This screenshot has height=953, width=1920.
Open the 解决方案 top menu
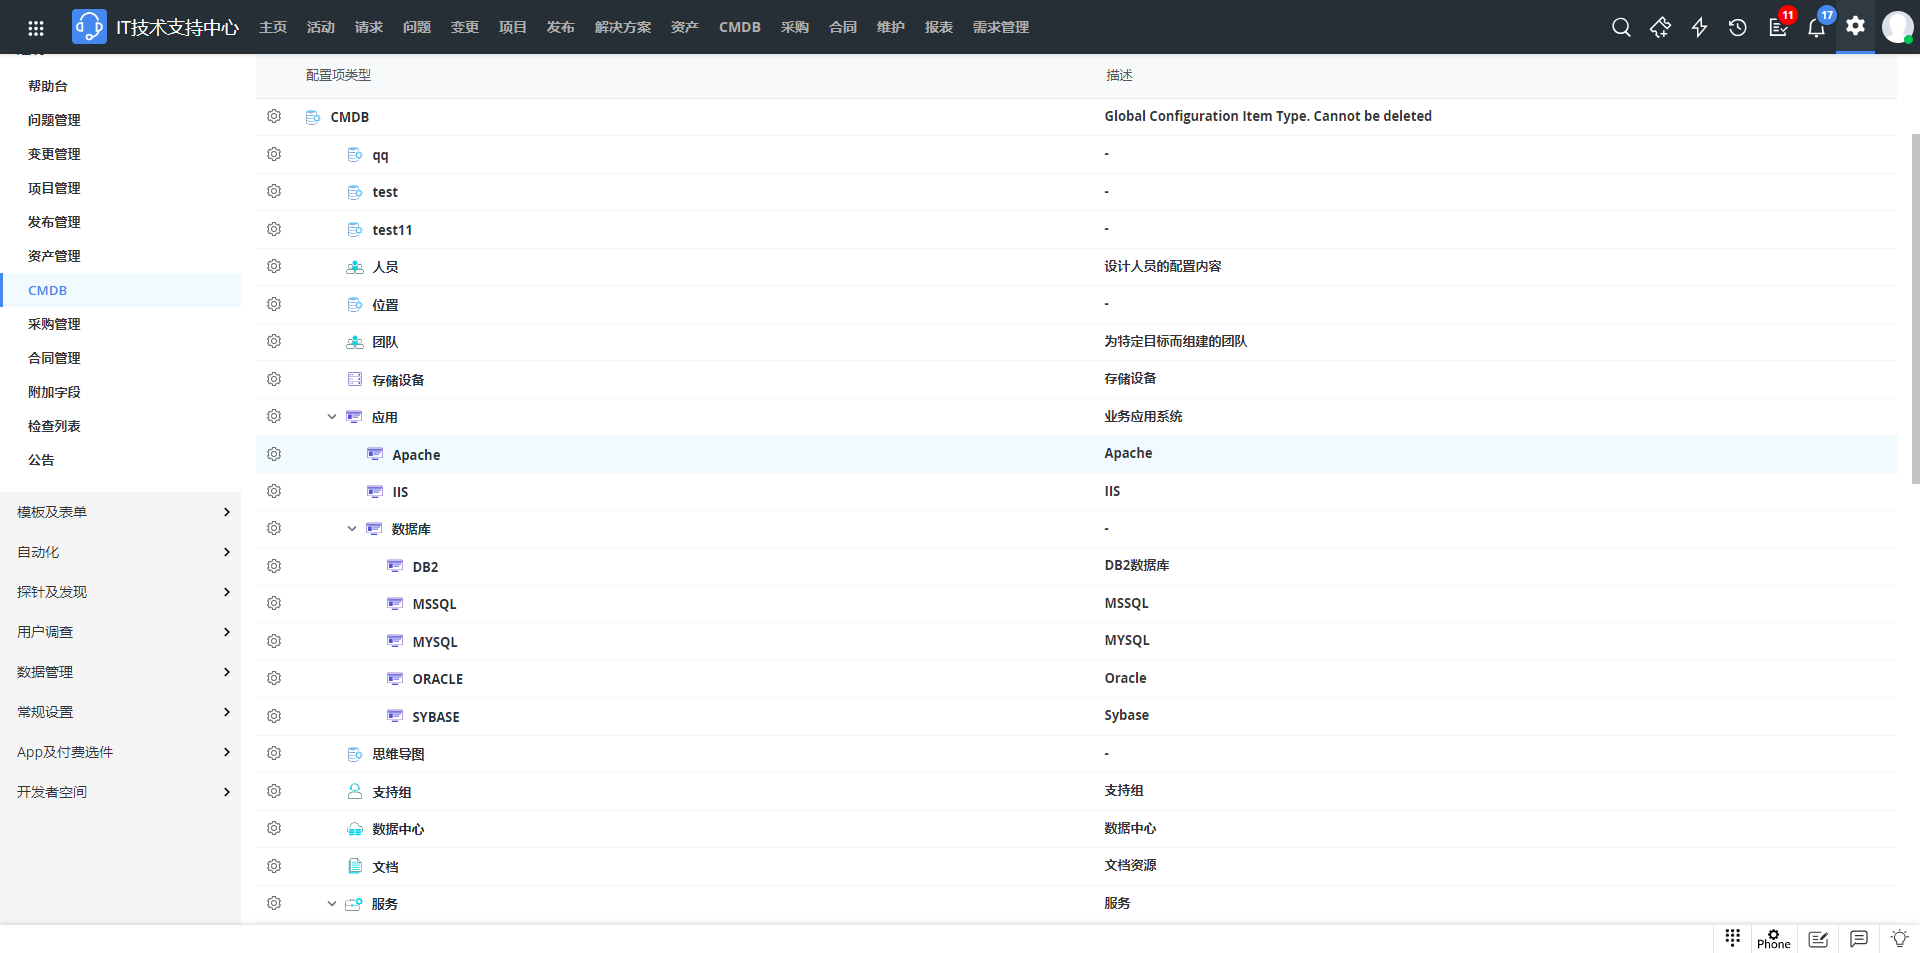point(623,27)
